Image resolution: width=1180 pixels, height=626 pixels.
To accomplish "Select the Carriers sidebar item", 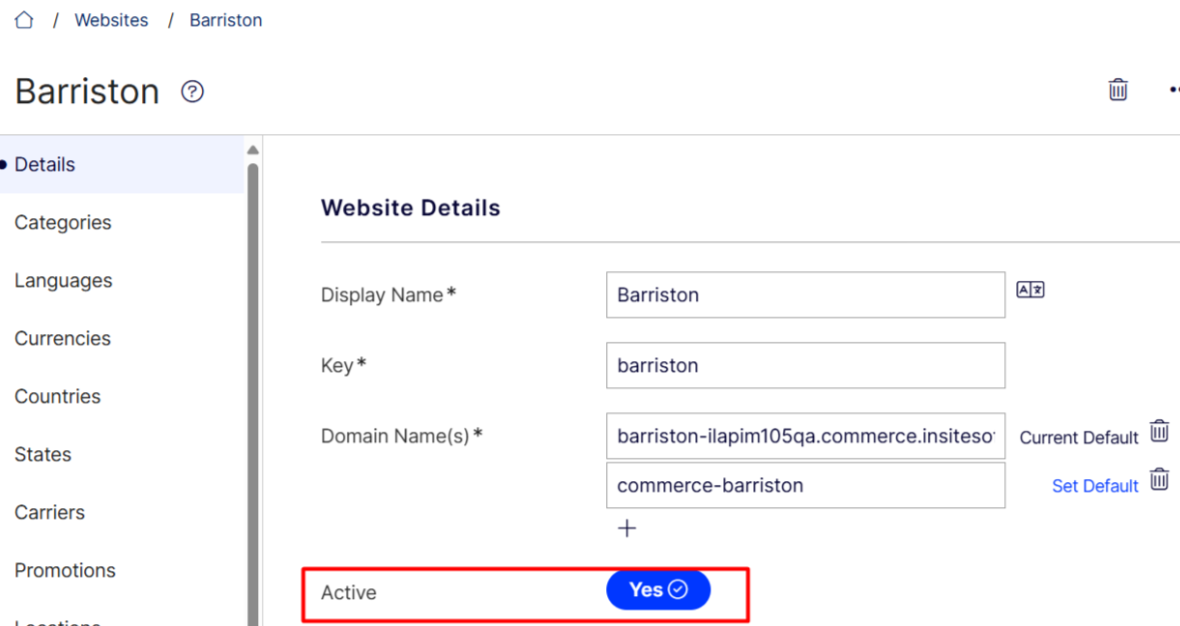I will (x=49, y=512).
